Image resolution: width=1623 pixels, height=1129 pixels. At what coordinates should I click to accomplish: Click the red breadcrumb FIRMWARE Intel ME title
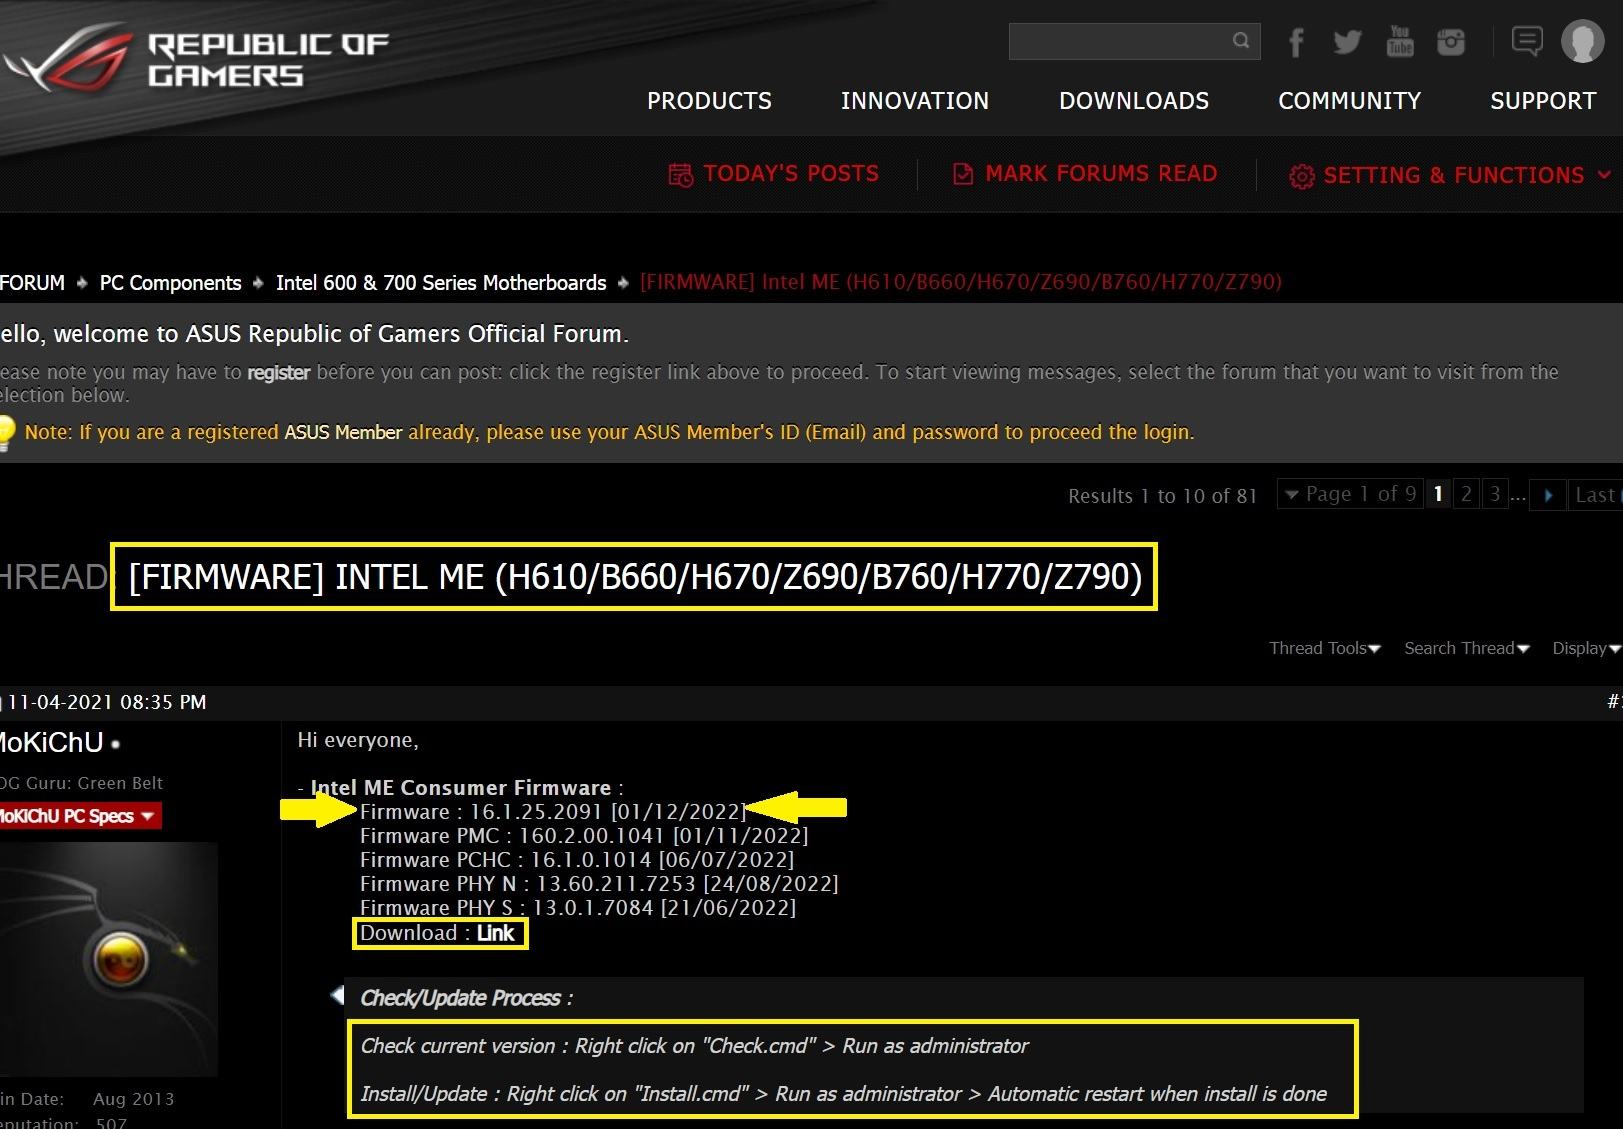pyautogui.click(x=961, y=282)
